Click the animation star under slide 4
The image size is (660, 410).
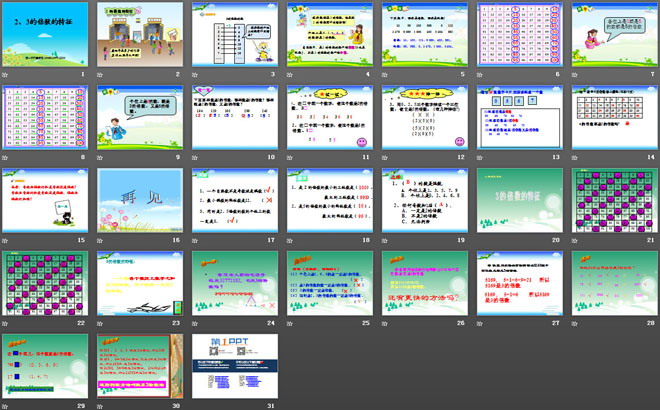pos(290,75)
